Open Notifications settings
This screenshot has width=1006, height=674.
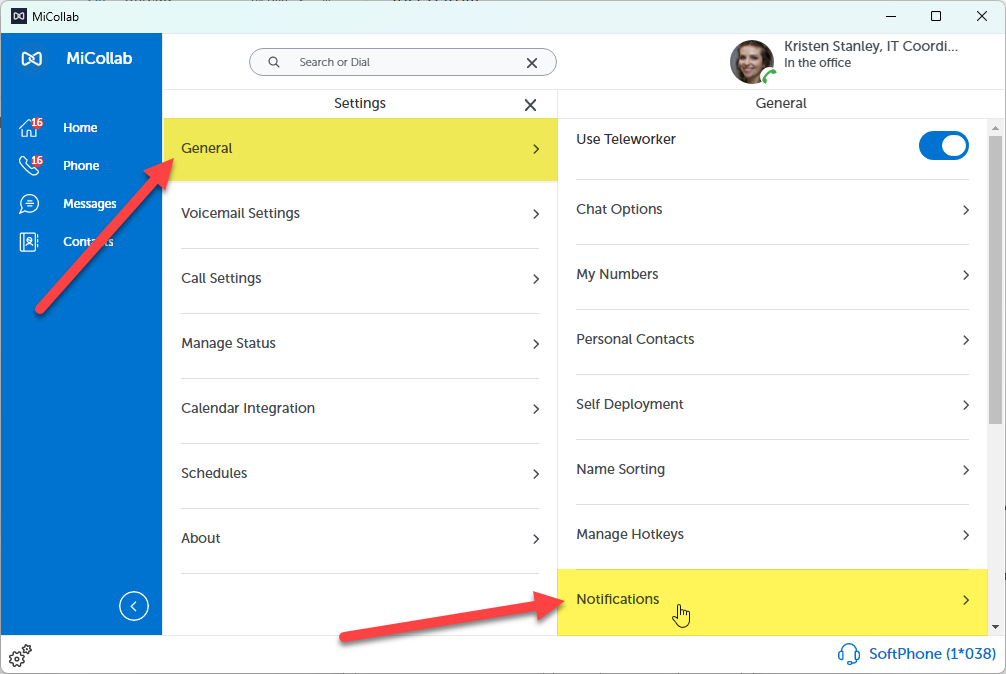click(772, 602)
